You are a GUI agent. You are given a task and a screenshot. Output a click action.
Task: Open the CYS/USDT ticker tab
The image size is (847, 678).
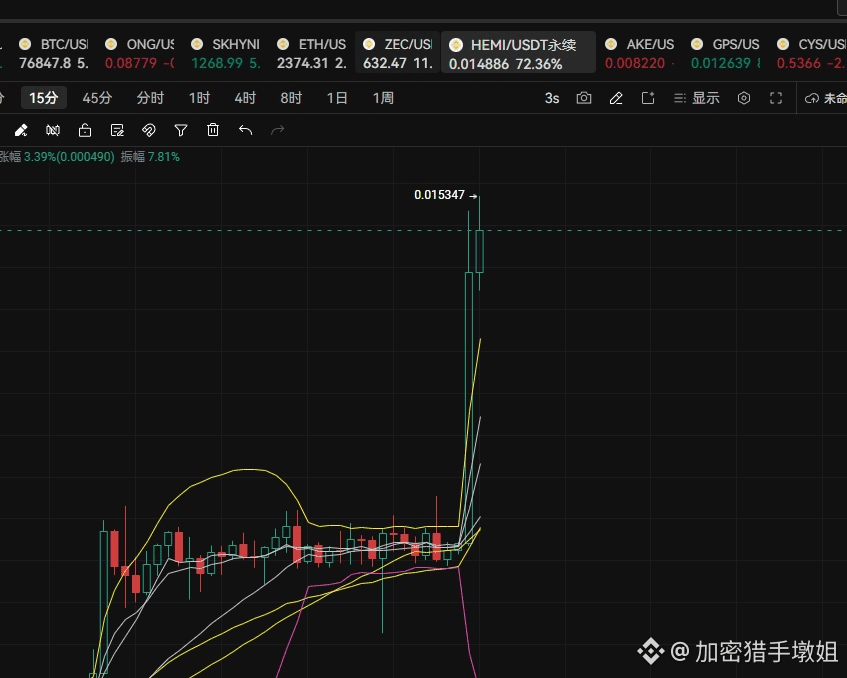tap(810, 53)
